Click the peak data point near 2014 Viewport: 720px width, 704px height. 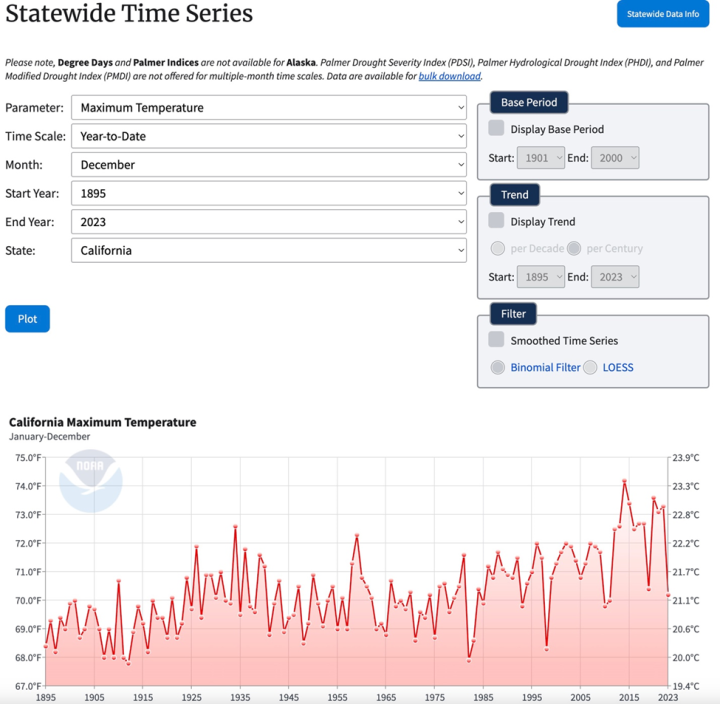[624, 482]
